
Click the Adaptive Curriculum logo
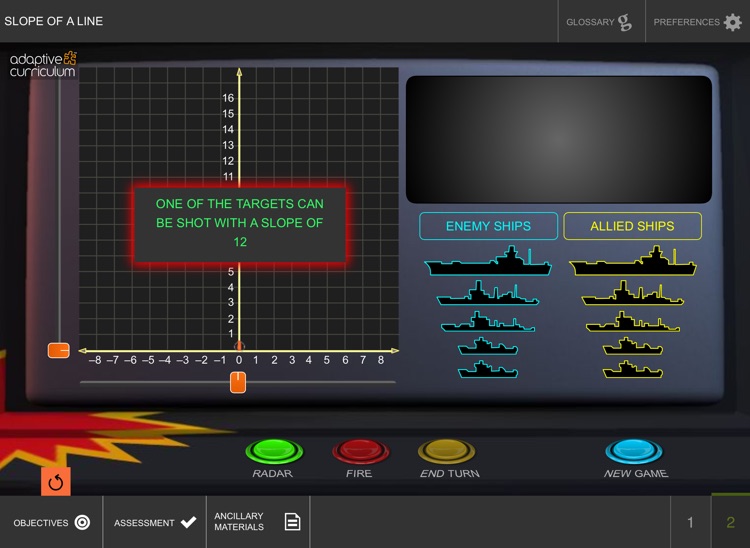click(x=43, y=65)
